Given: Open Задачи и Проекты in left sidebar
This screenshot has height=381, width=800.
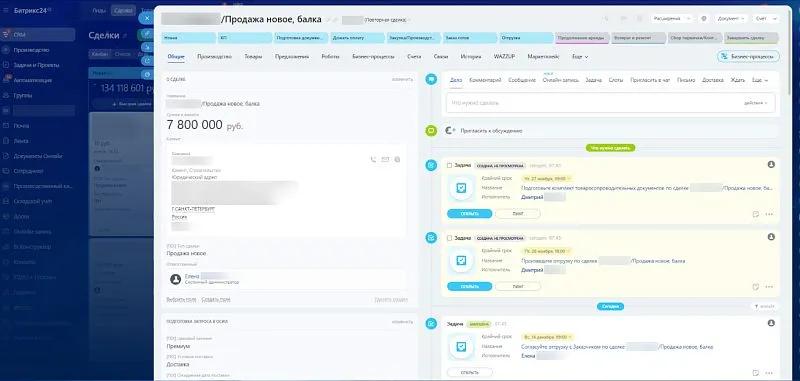Looking at the screenshot, I should point(36,65).
